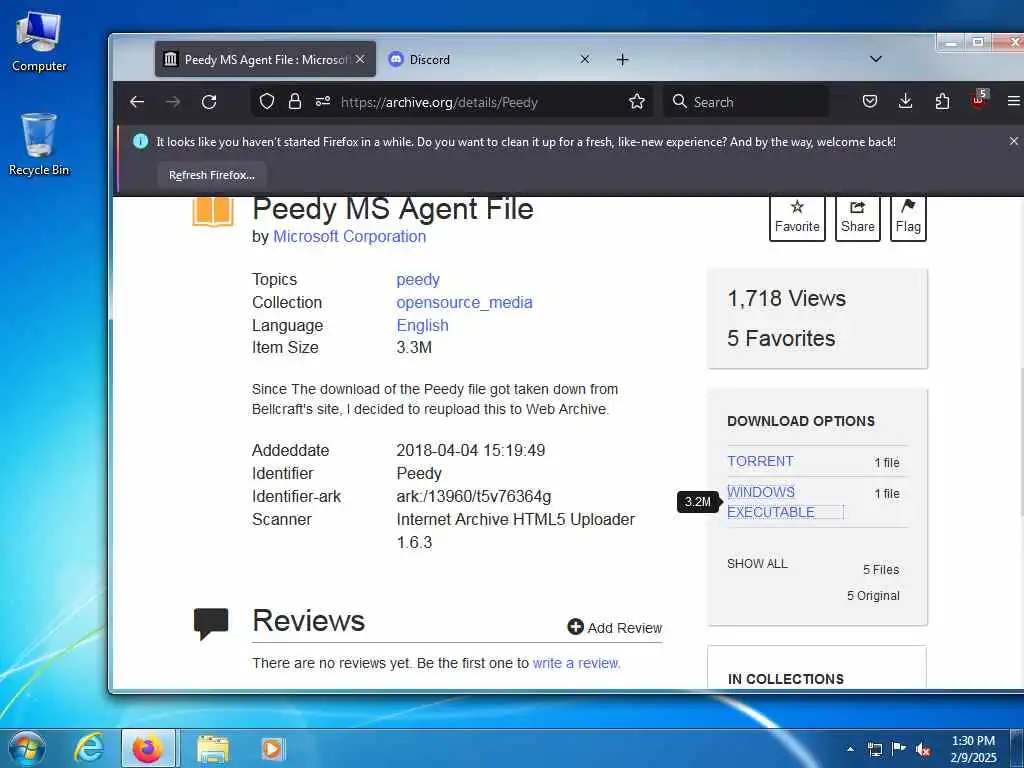Click the Add Review link

615,628
